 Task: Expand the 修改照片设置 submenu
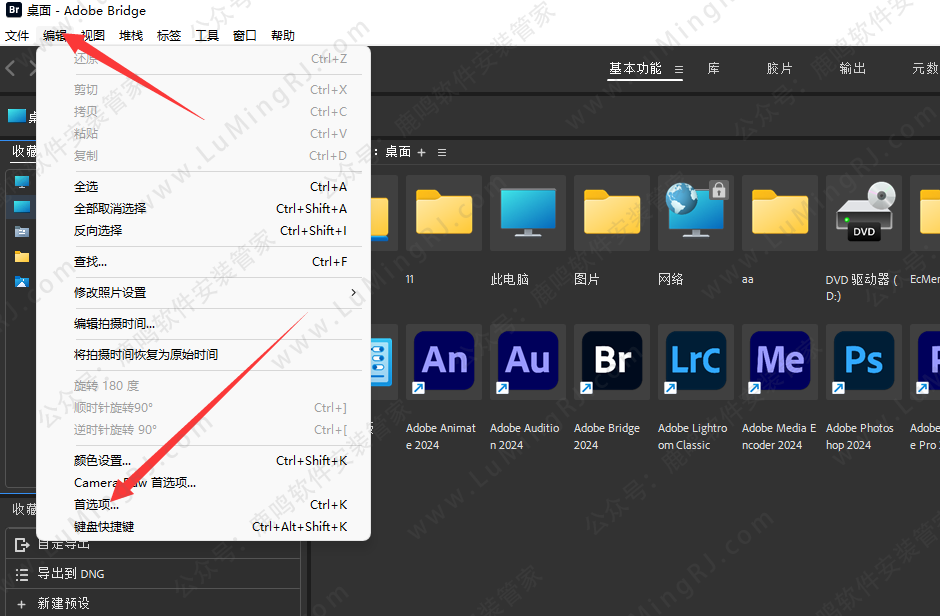tap(210, 292)
